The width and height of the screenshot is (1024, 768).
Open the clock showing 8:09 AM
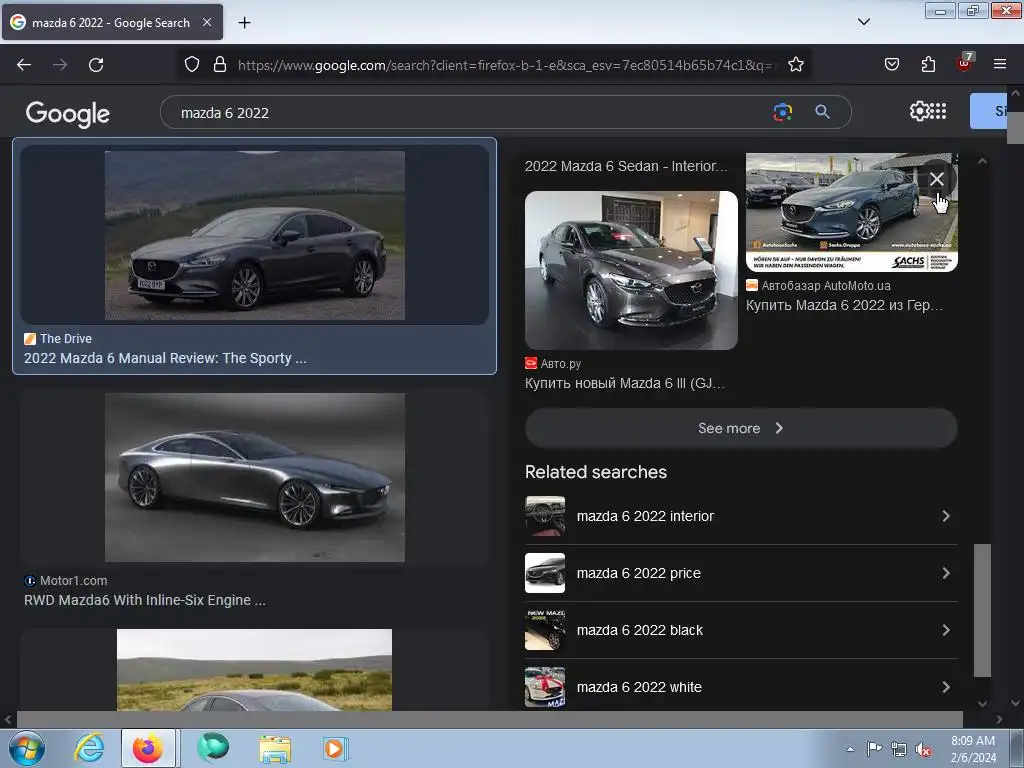tap(973, 748)
